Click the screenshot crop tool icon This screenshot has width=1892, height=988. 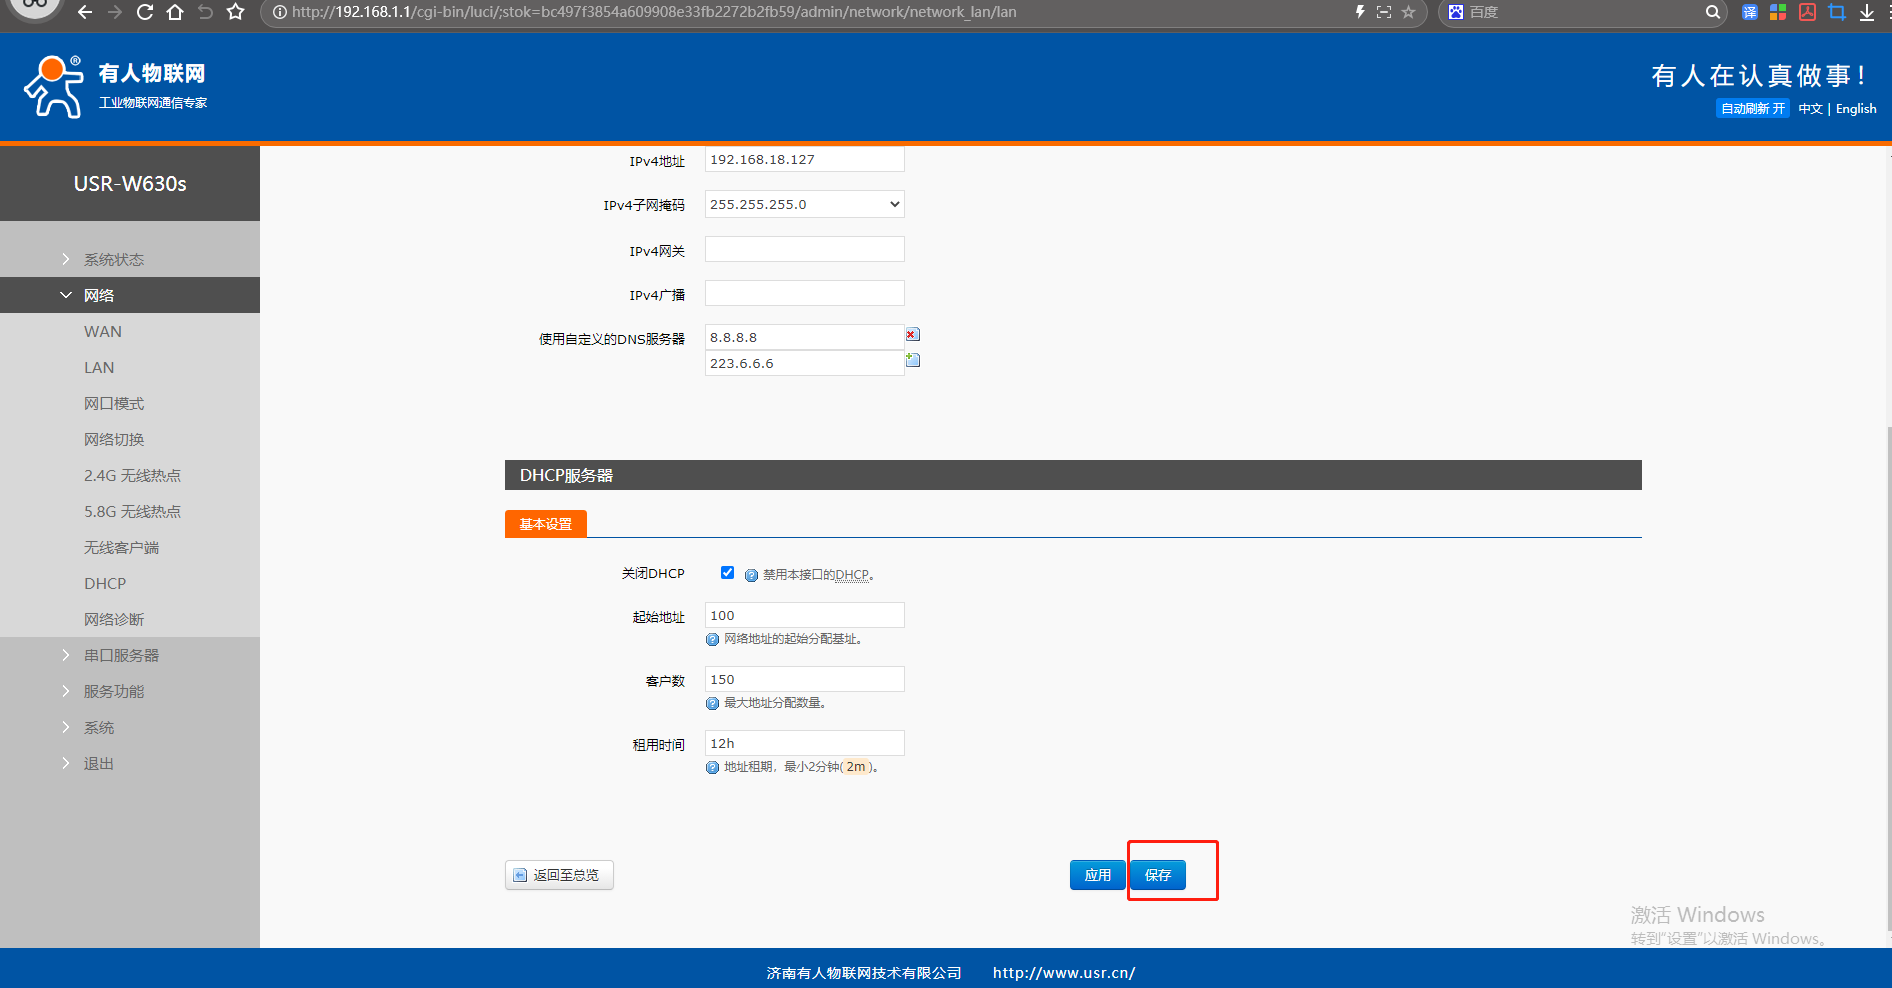tap(1836, 12)
